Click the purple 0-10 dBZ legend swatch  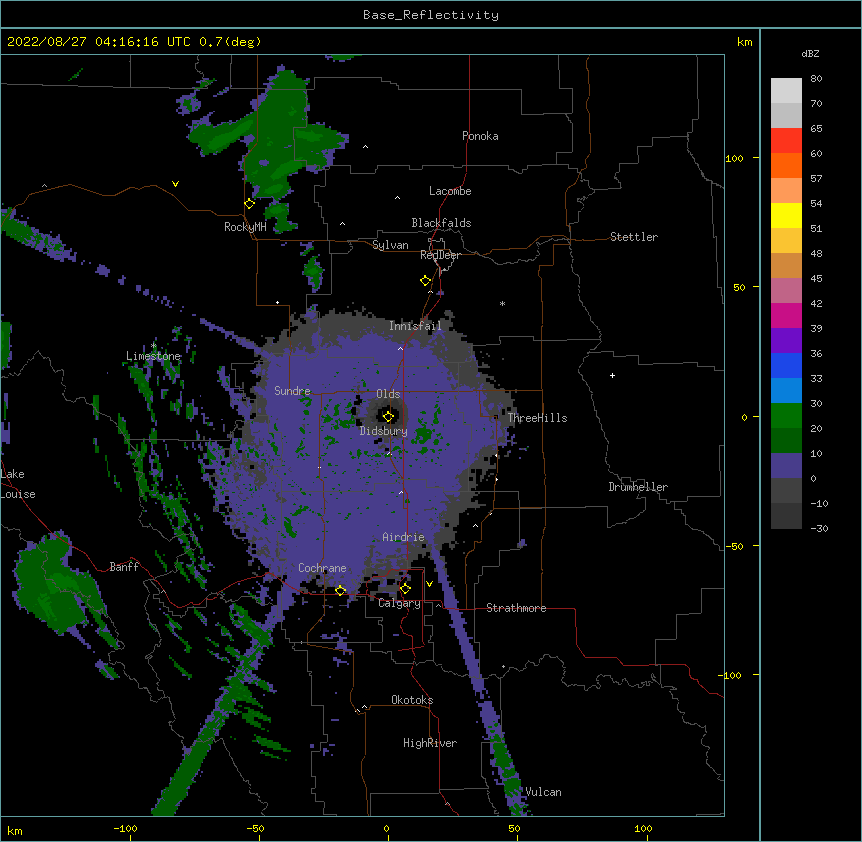tap(786, 466)
